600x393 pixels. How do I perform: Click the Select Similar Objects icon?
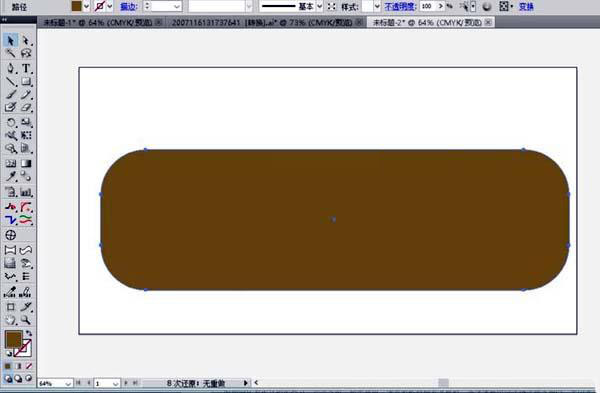[x=465, y=7]
